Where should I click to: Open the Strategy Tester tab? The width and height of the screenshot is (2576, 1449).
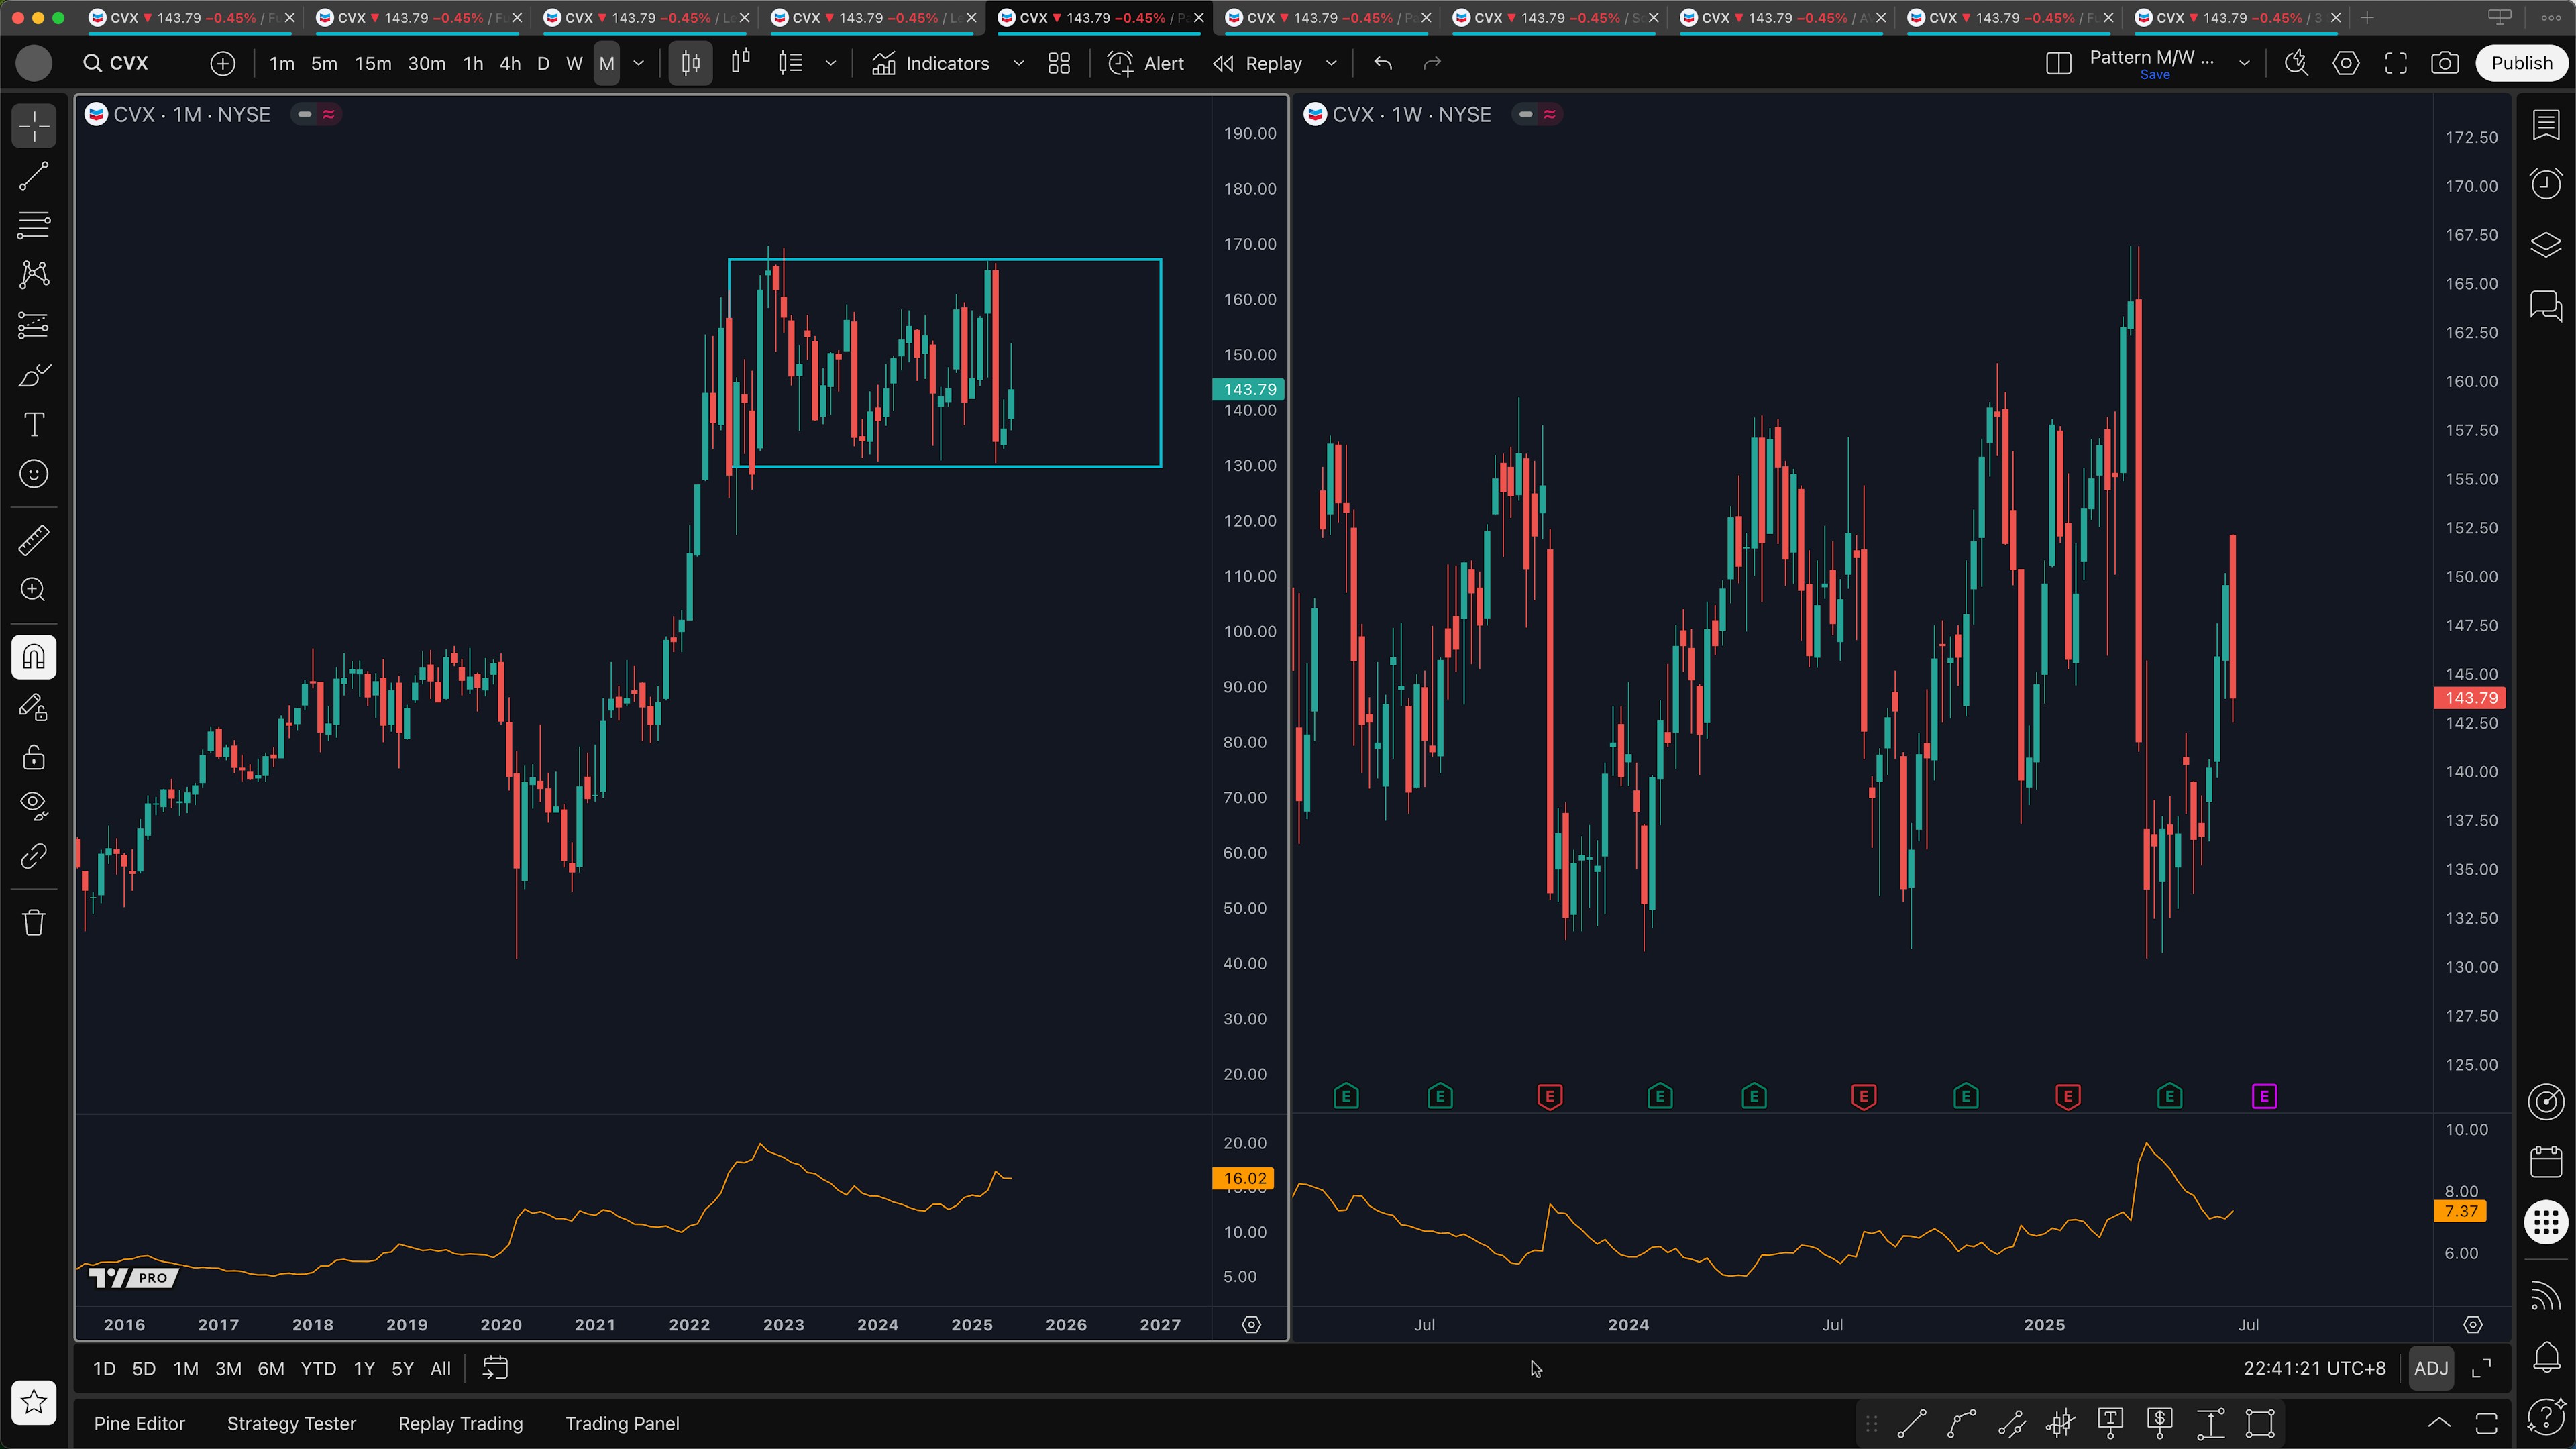tap(291, 1423)
